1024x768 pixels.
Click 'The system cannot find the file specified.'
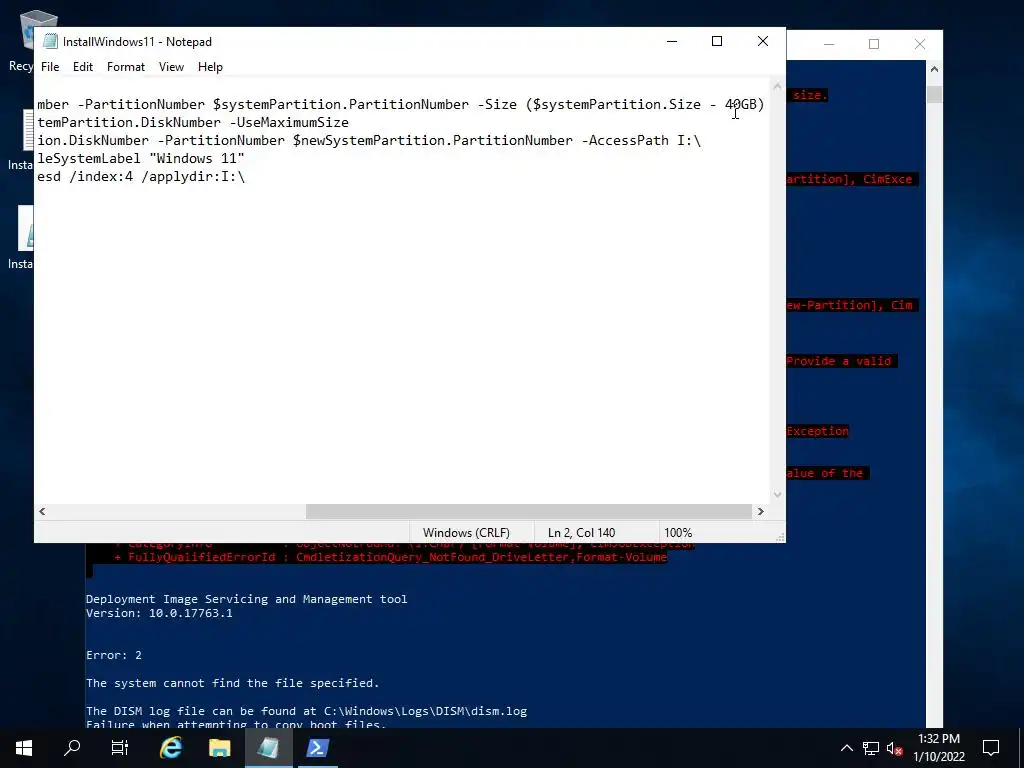tap(232, 683)
